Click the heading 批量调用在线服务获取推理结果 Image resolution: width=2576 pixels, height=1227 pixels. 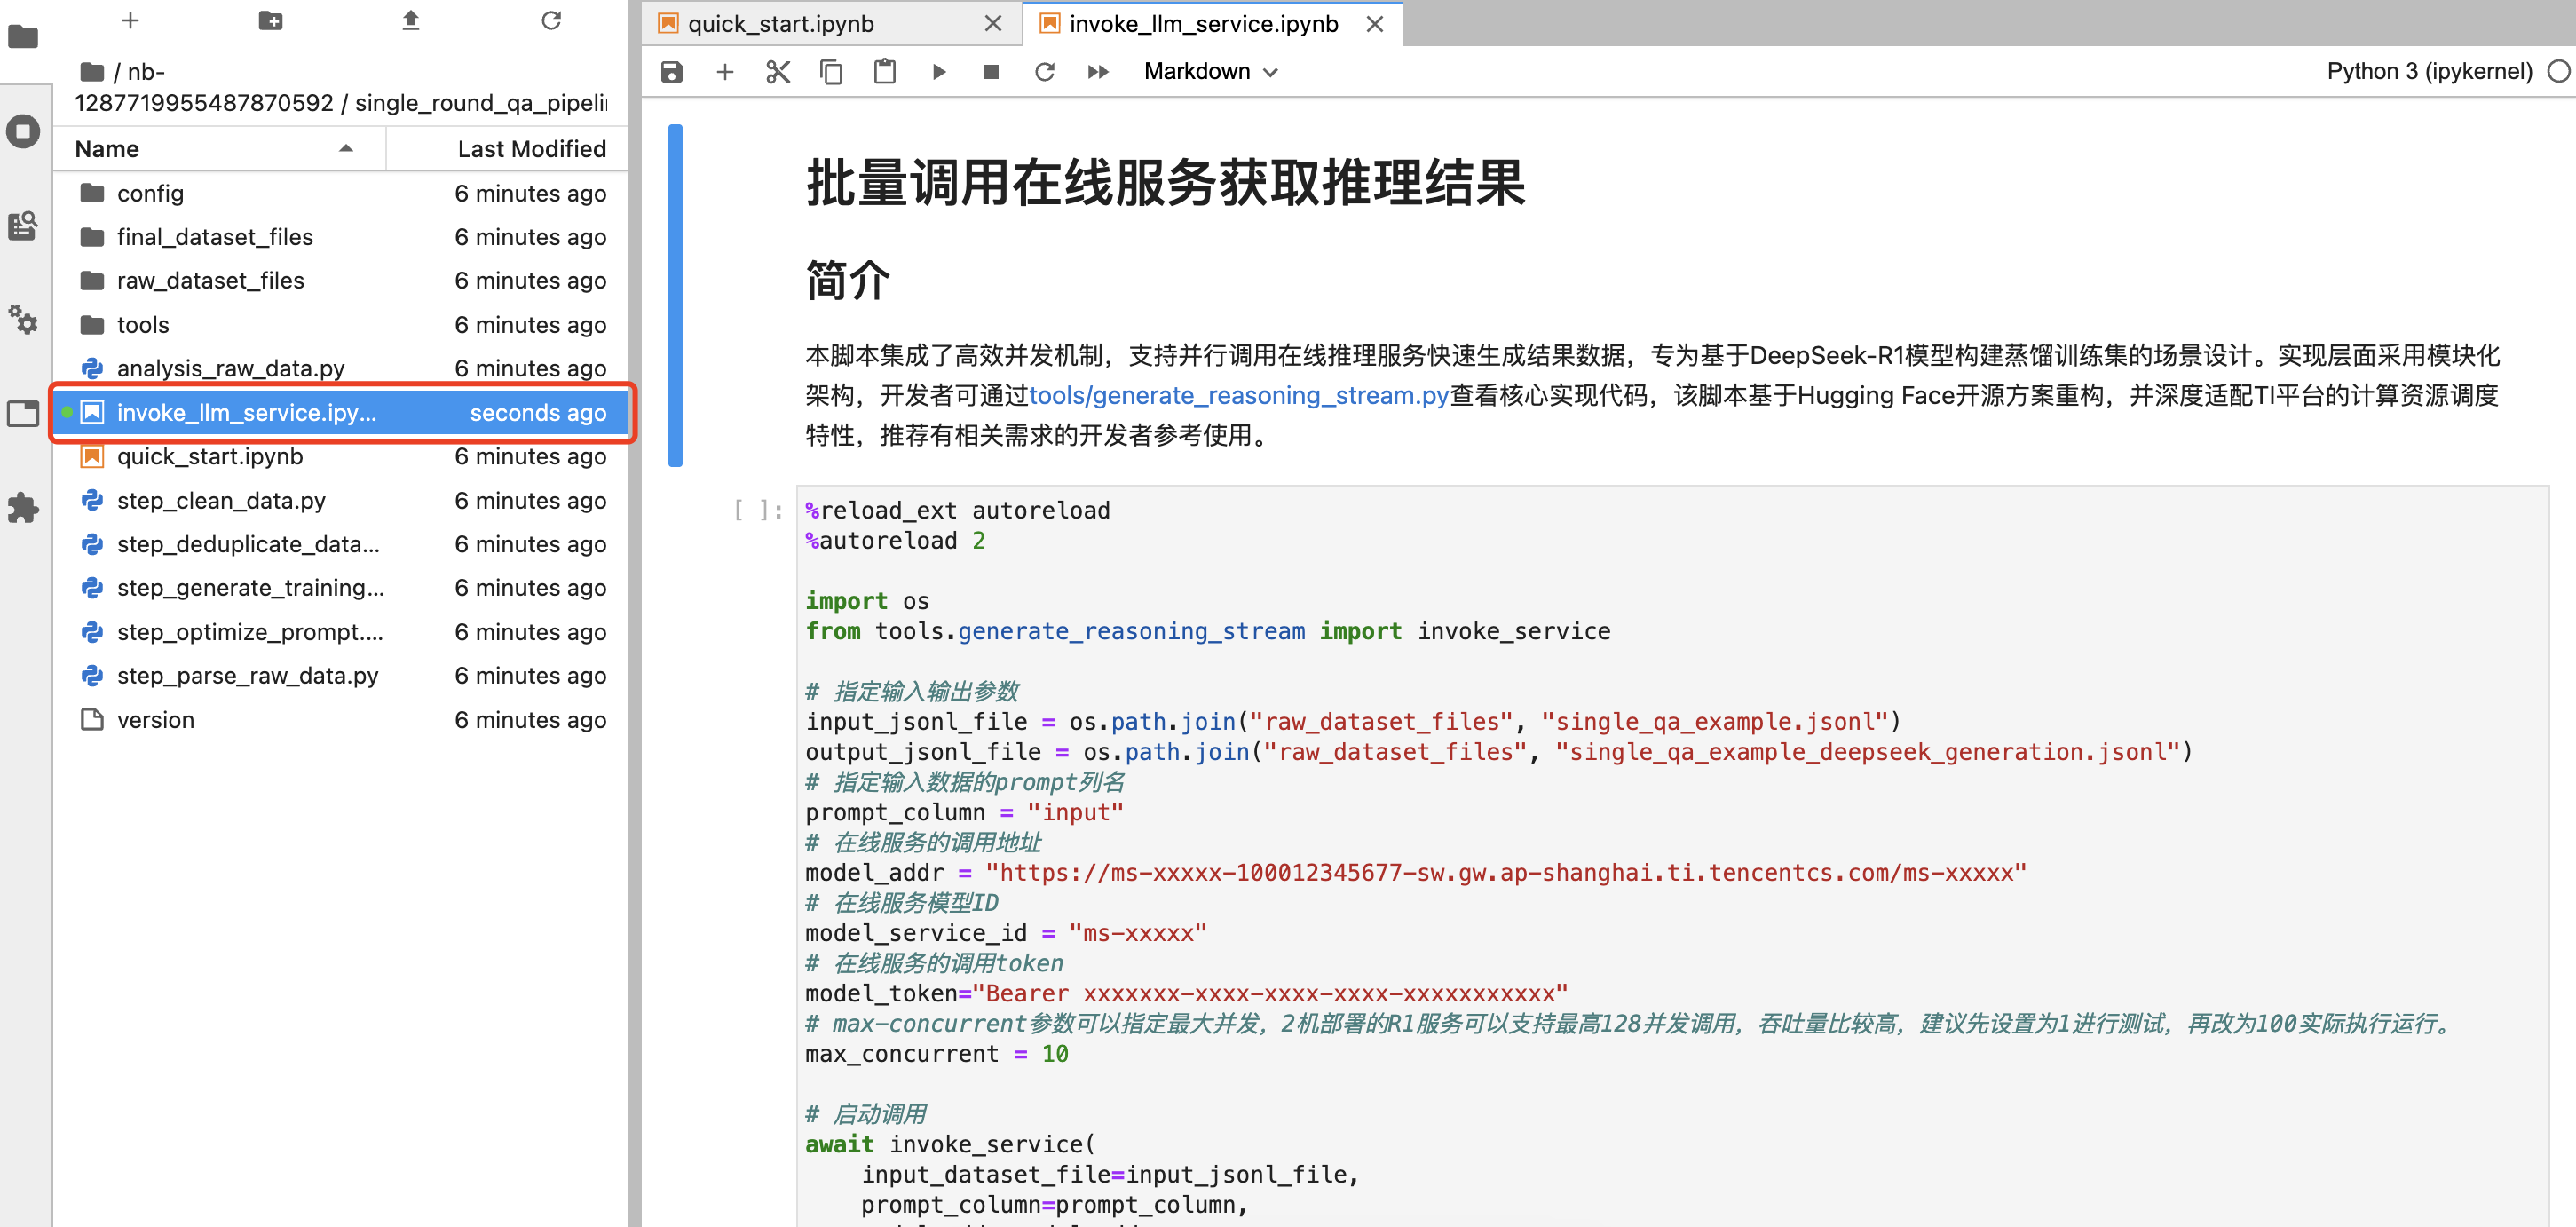tap(1166, 184)
